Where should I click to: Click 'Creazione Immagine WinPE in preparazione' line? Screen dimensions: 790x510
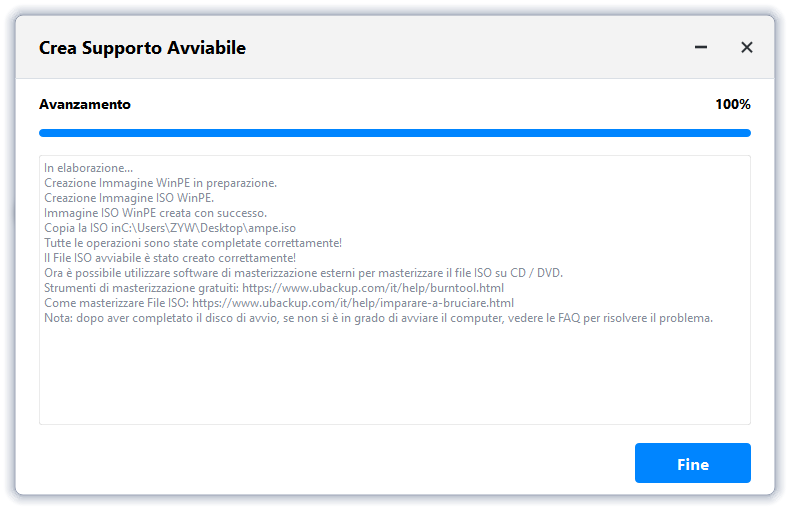160,183
